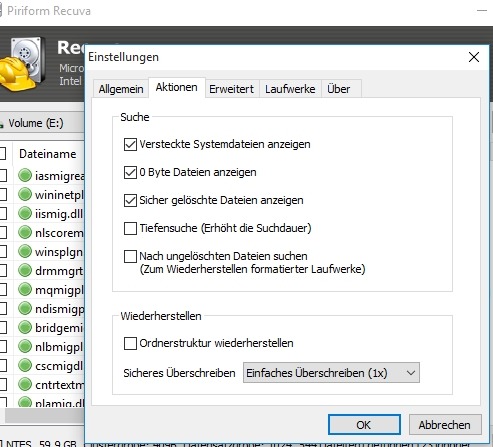The height and width of the screenshot is (447, 493).
Task: Confirm settings with OK button
Action: click(x=364, y=425)
